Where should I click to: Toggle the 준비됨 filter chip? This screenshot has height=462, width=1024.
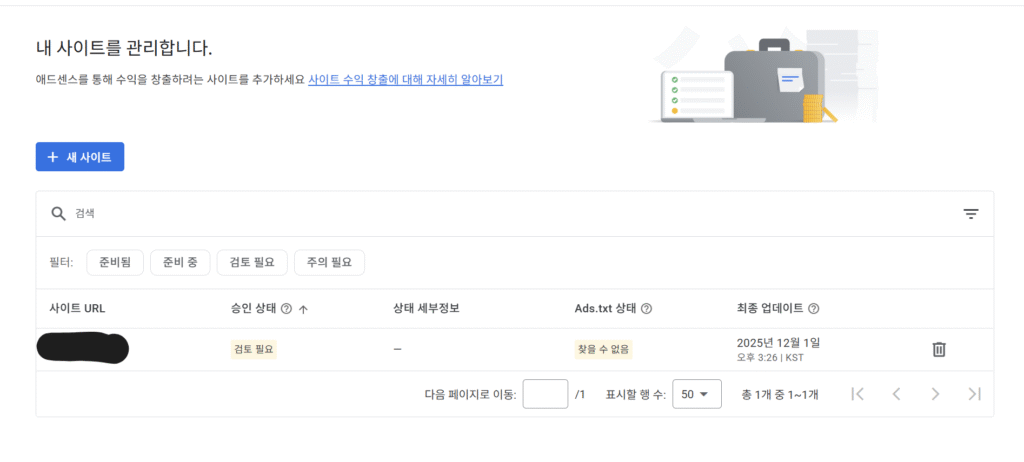click(x=114, y=263)
